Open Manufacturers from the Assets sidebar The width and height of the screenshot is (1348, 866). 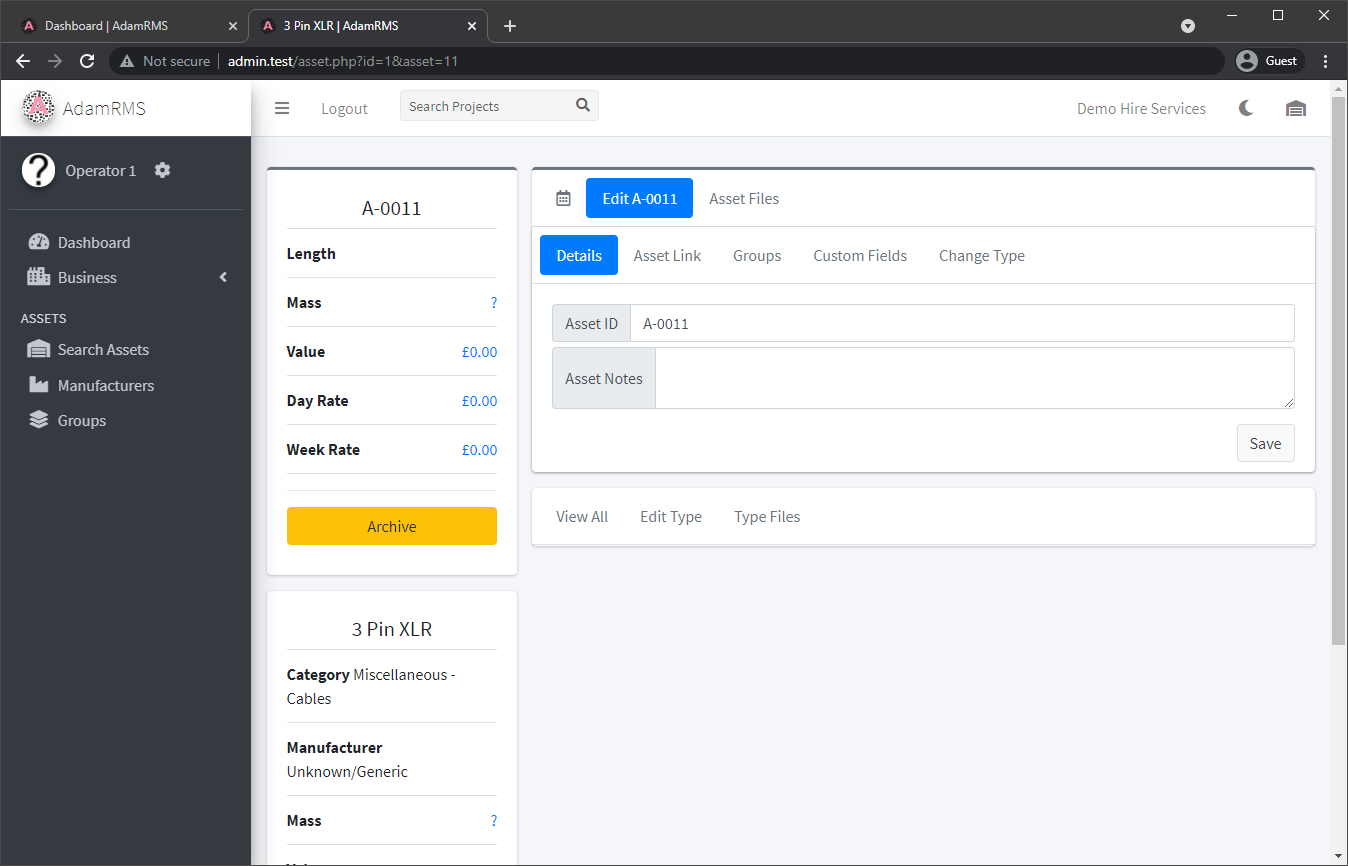(x=106, y=384)
